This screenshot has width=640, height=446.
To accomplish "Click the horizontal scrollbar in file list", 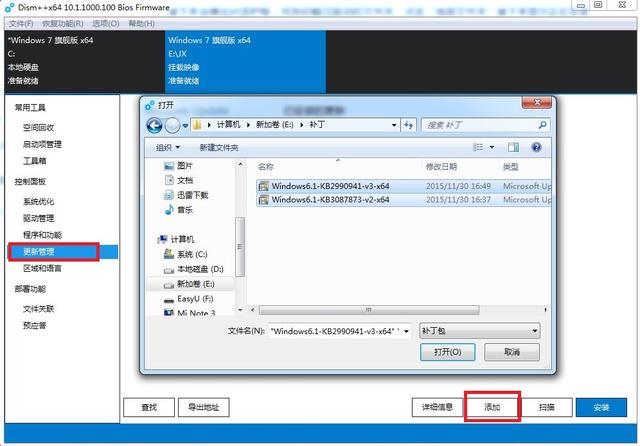I will (369, 310).
